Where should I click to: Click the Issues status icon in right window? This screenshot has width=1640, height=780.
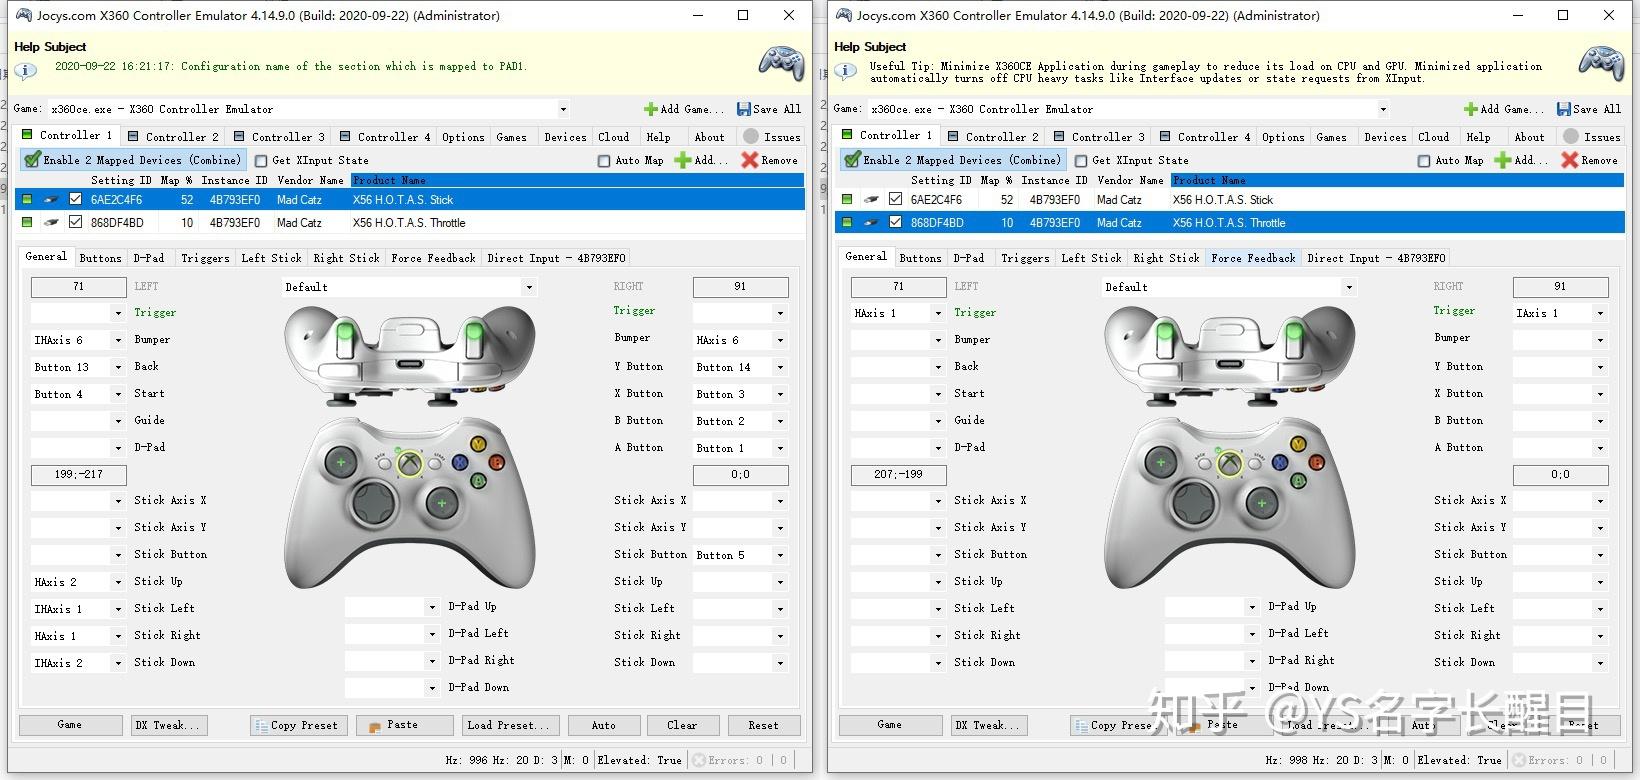1571,137
